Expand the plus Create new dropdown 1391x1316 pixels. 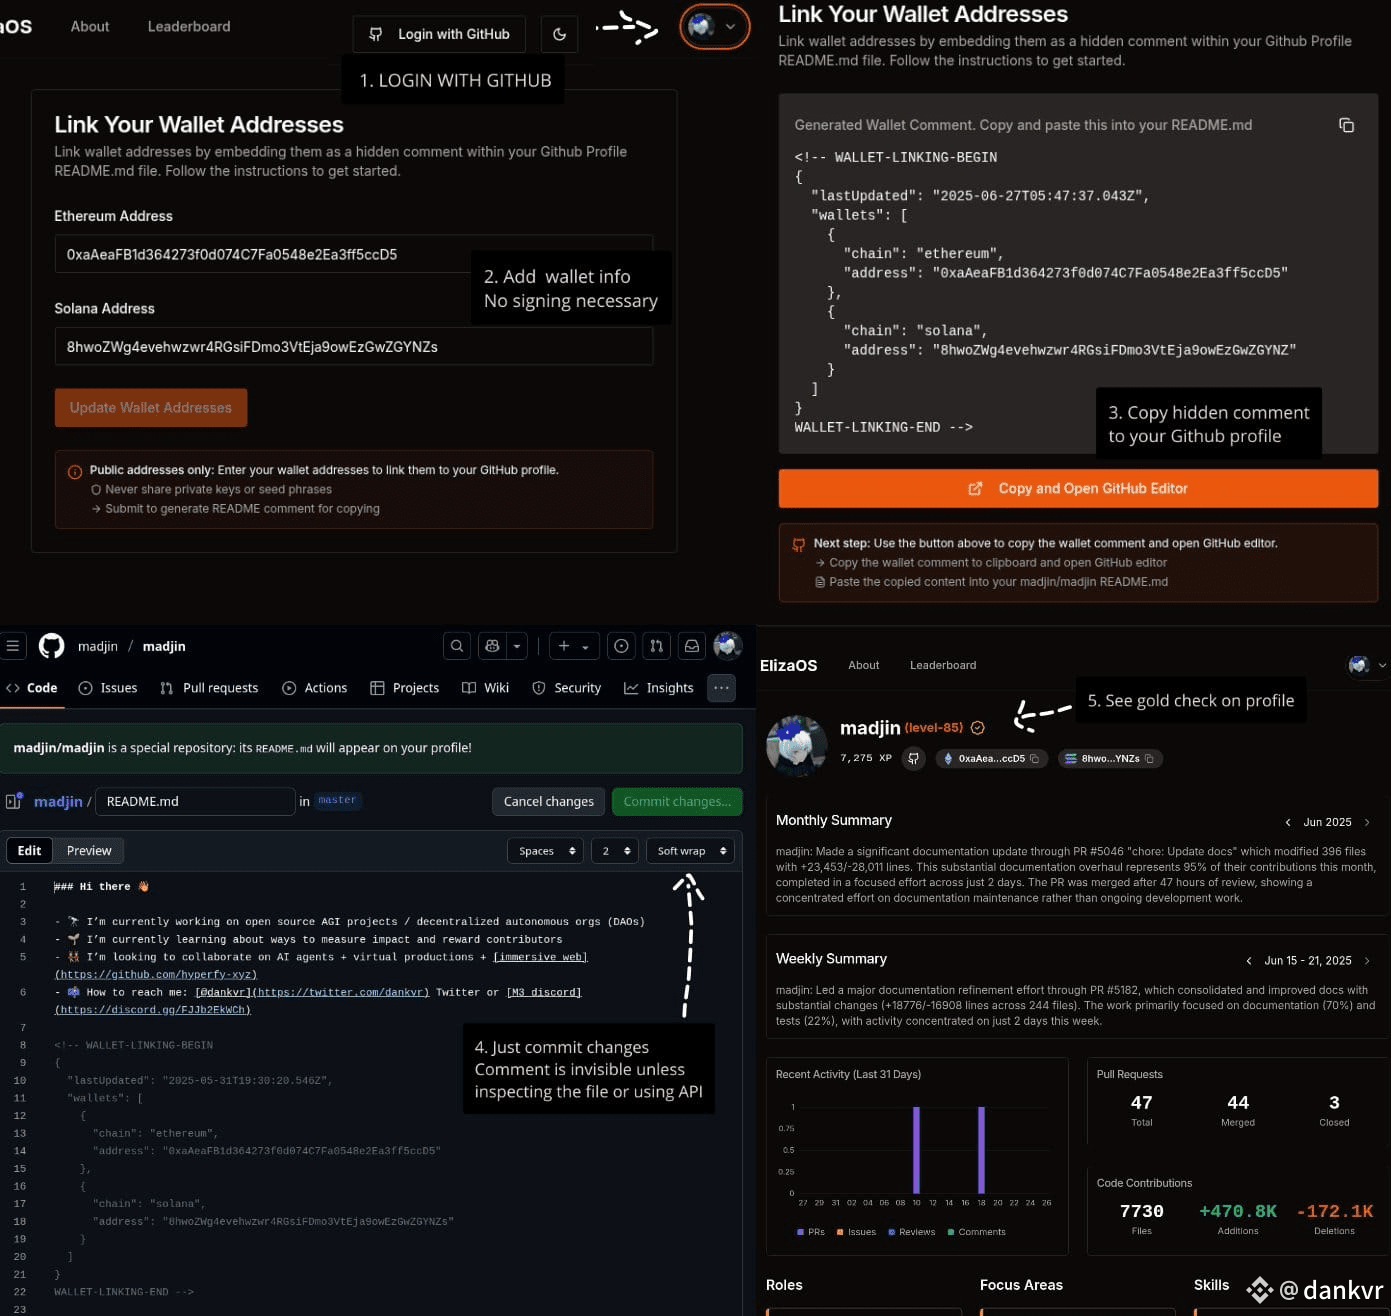(573, 646)
